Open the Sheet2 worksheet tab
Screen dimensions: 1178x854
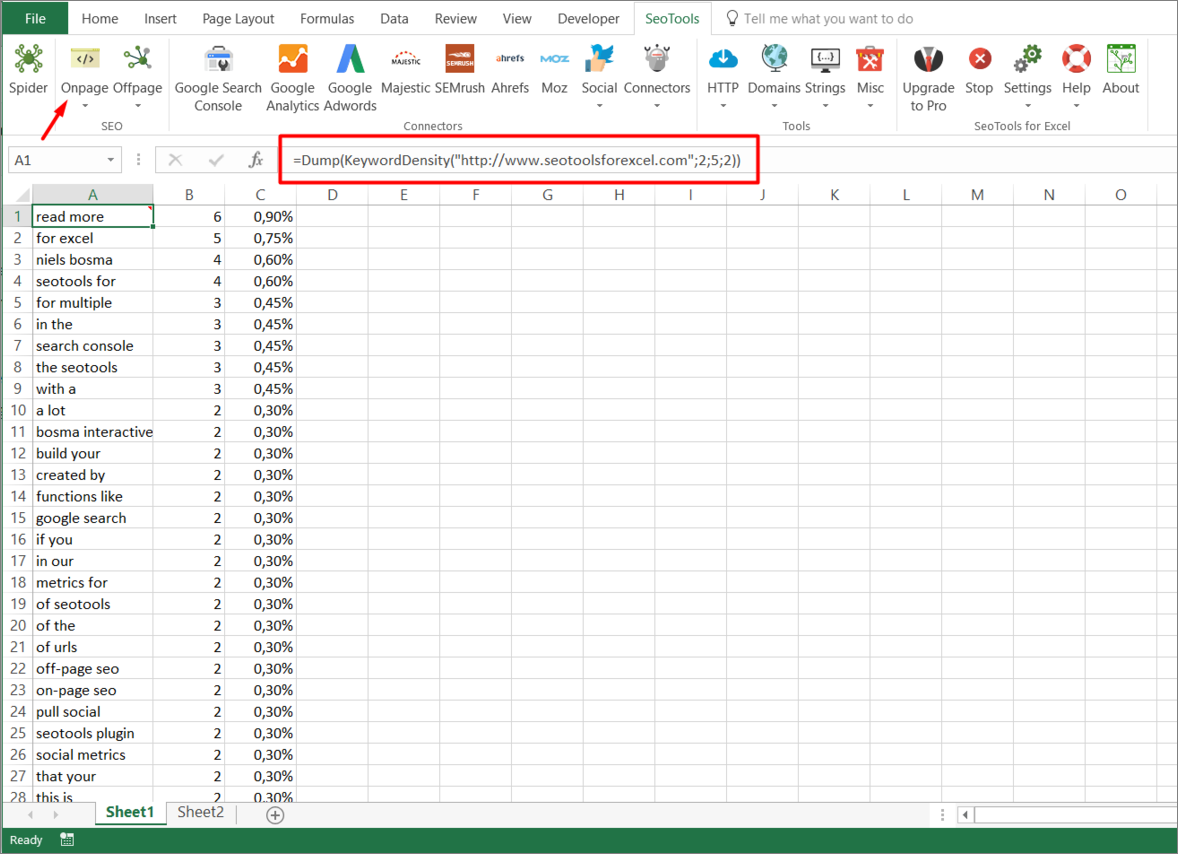[x=200, y=813]
